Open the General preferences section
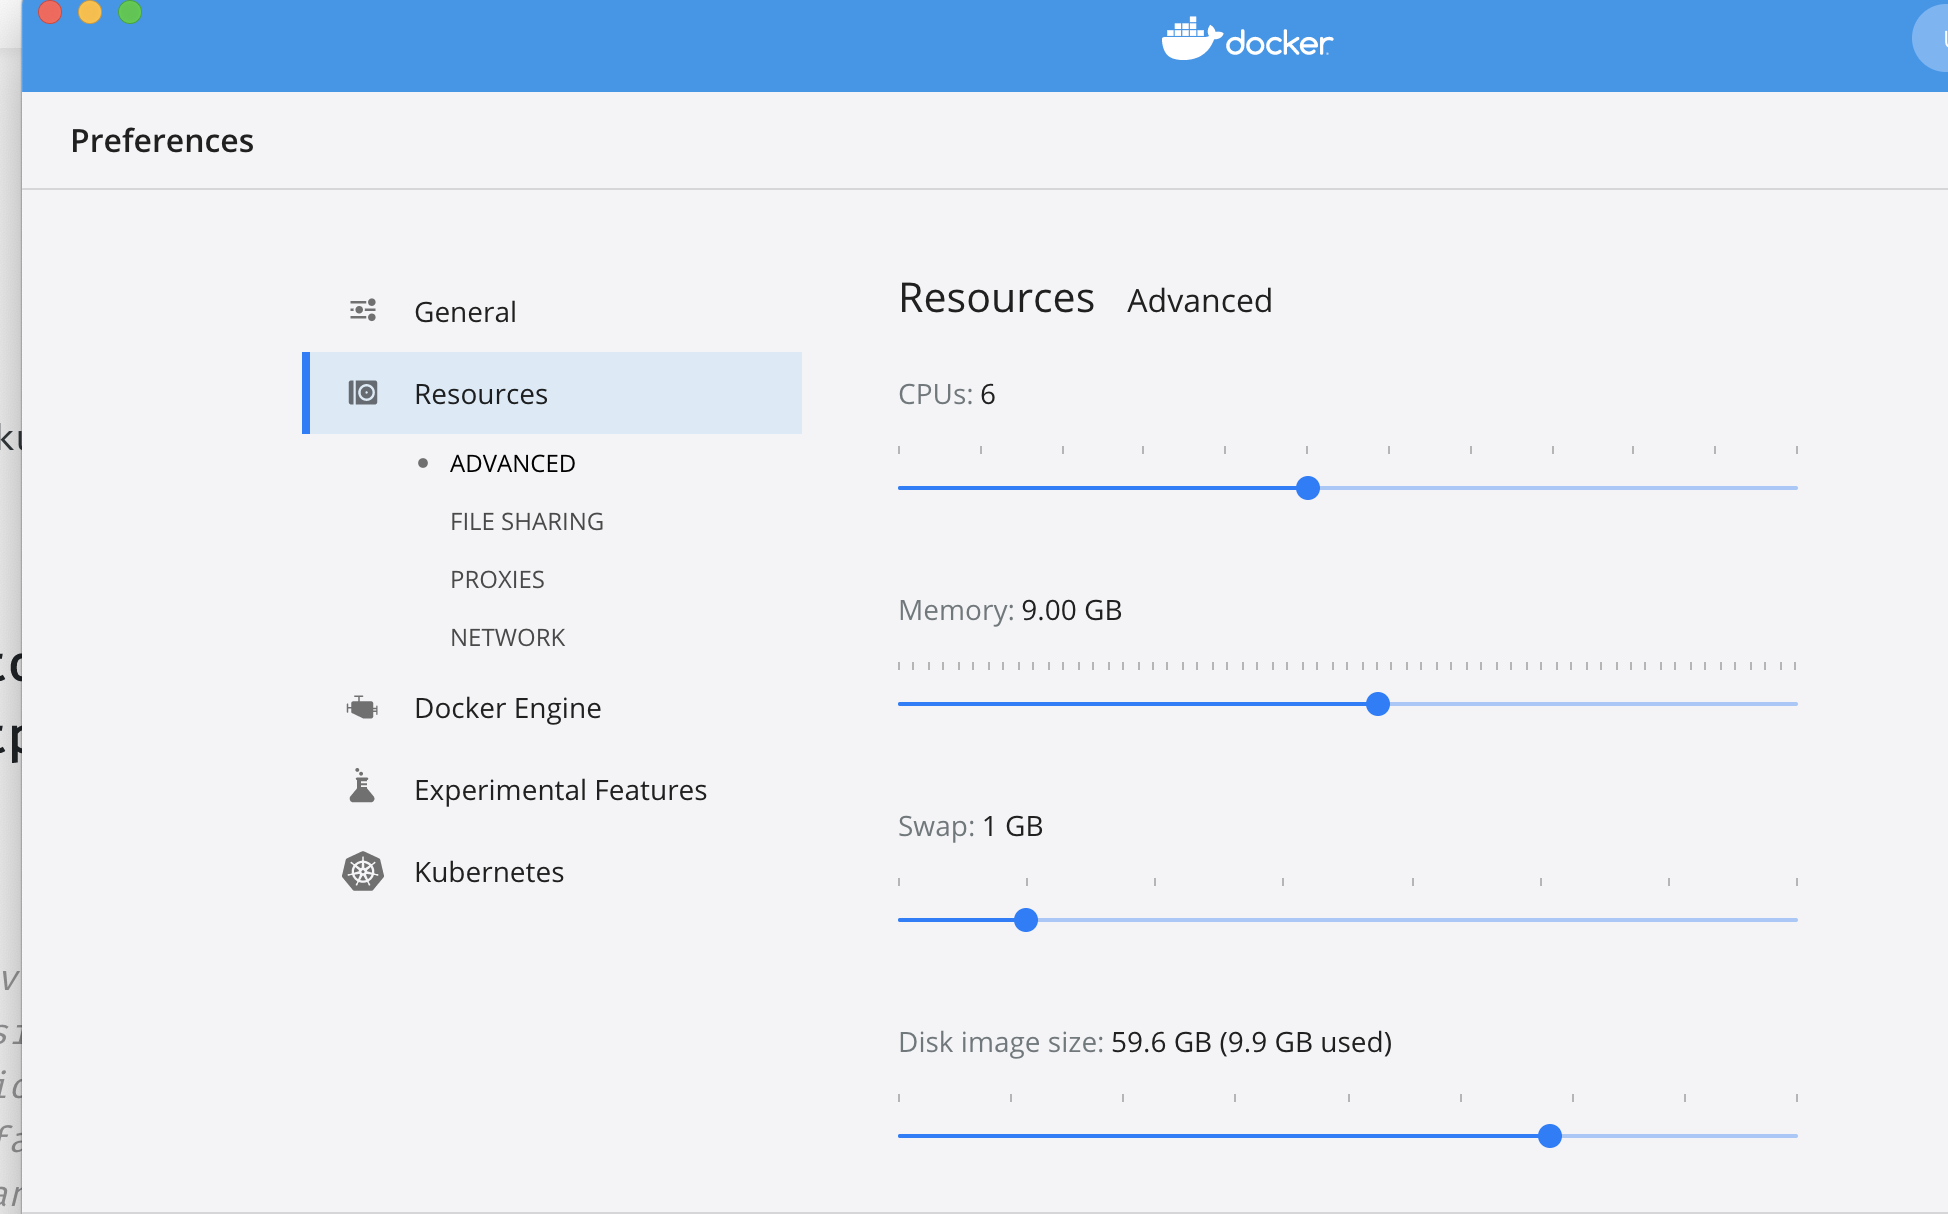This screenshot has width=1948, height=1214. click(x=465, y=312)
